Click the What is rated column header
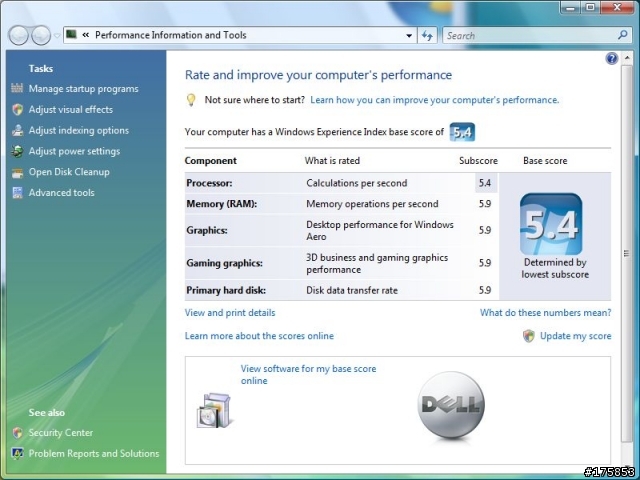 (x=332, y=160)
